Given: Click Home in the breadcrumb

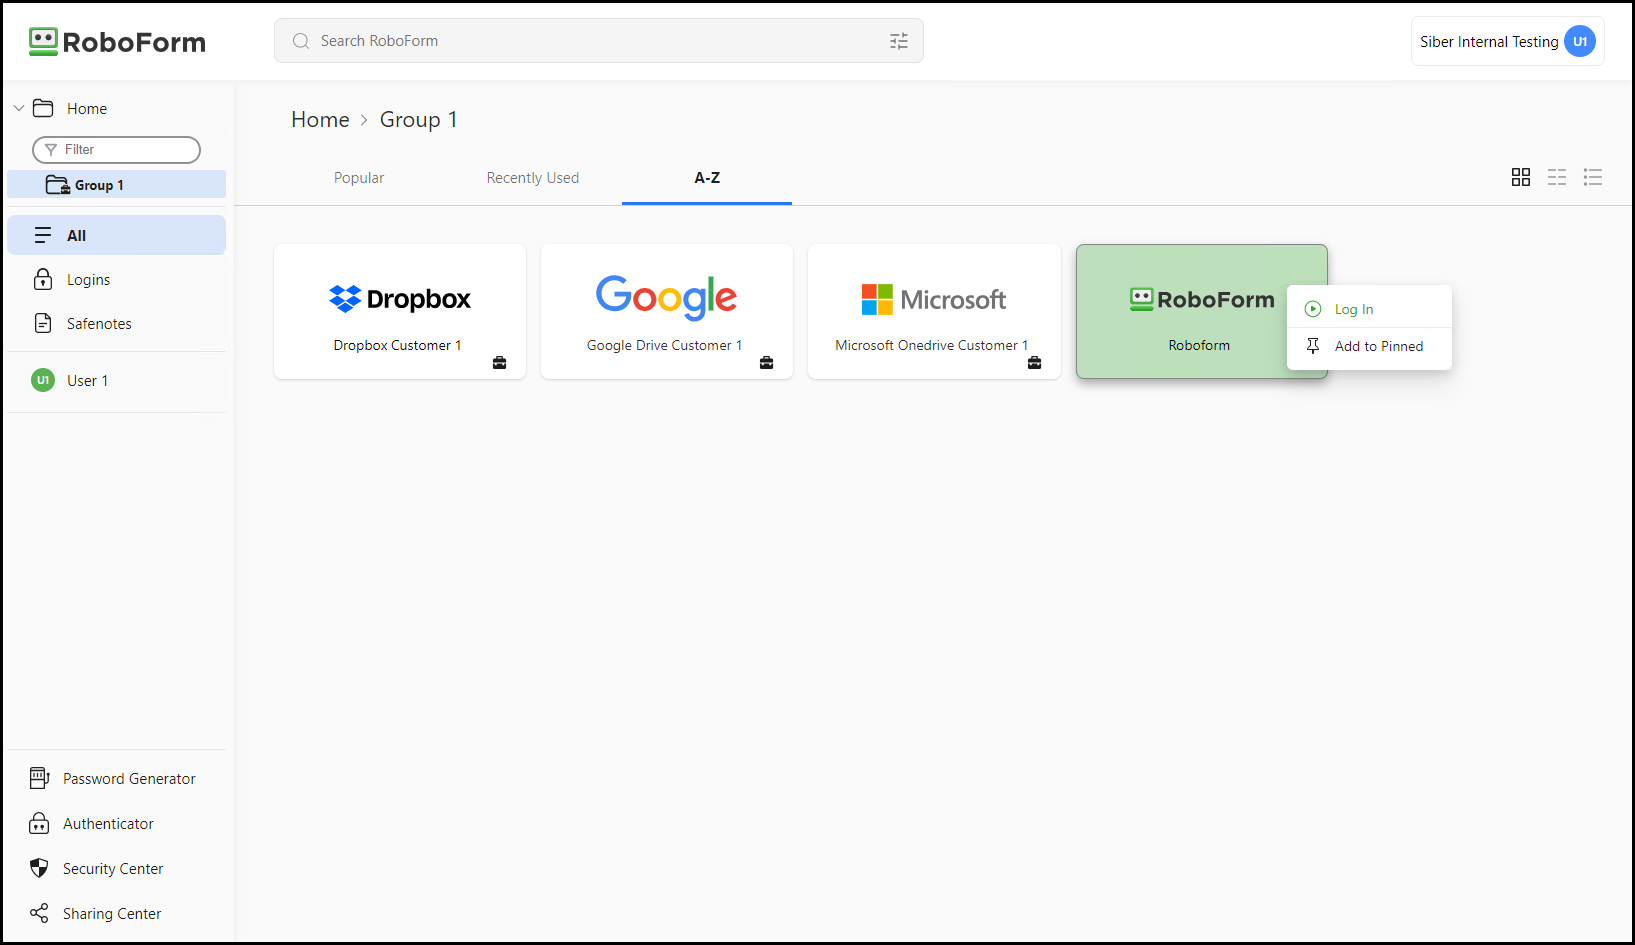Looking at the screenshot, I should tap(320, 120).
